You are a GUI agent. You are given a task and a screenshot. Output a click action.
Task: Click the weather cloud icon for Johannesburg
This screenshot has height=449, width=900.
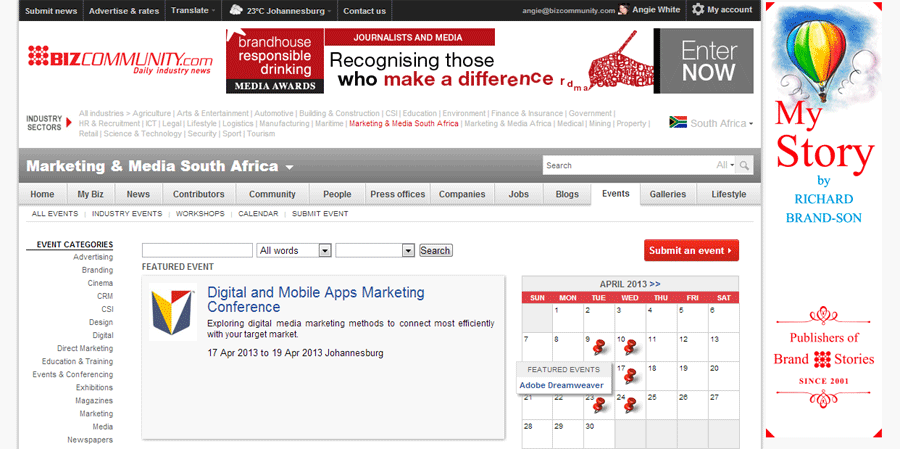[235, 10]
